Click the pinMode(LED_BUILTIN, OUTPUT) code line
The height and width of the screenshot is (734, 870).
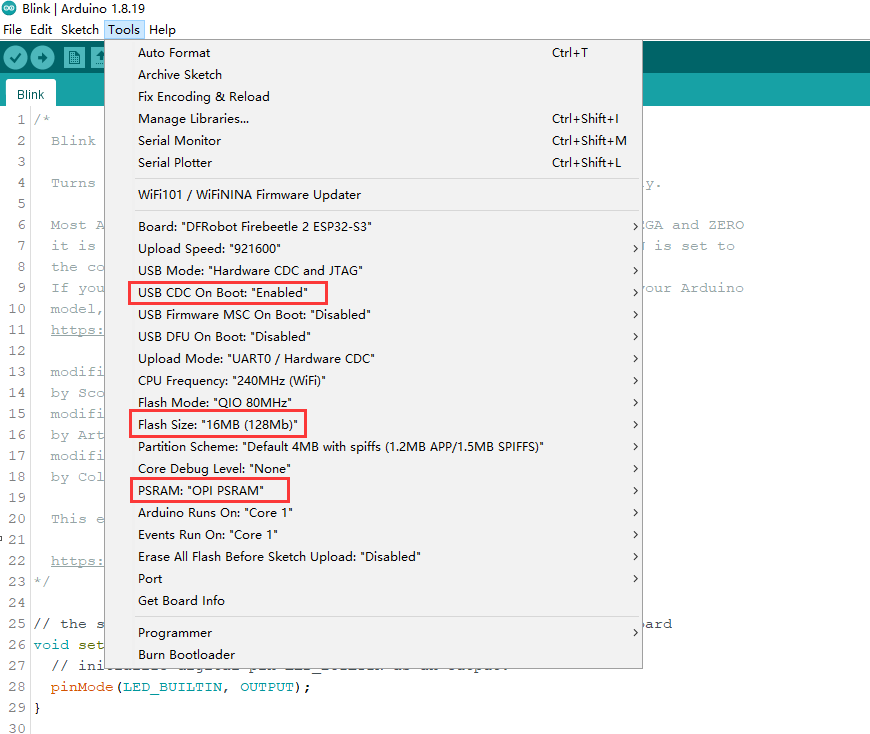(x=180, y=687)
